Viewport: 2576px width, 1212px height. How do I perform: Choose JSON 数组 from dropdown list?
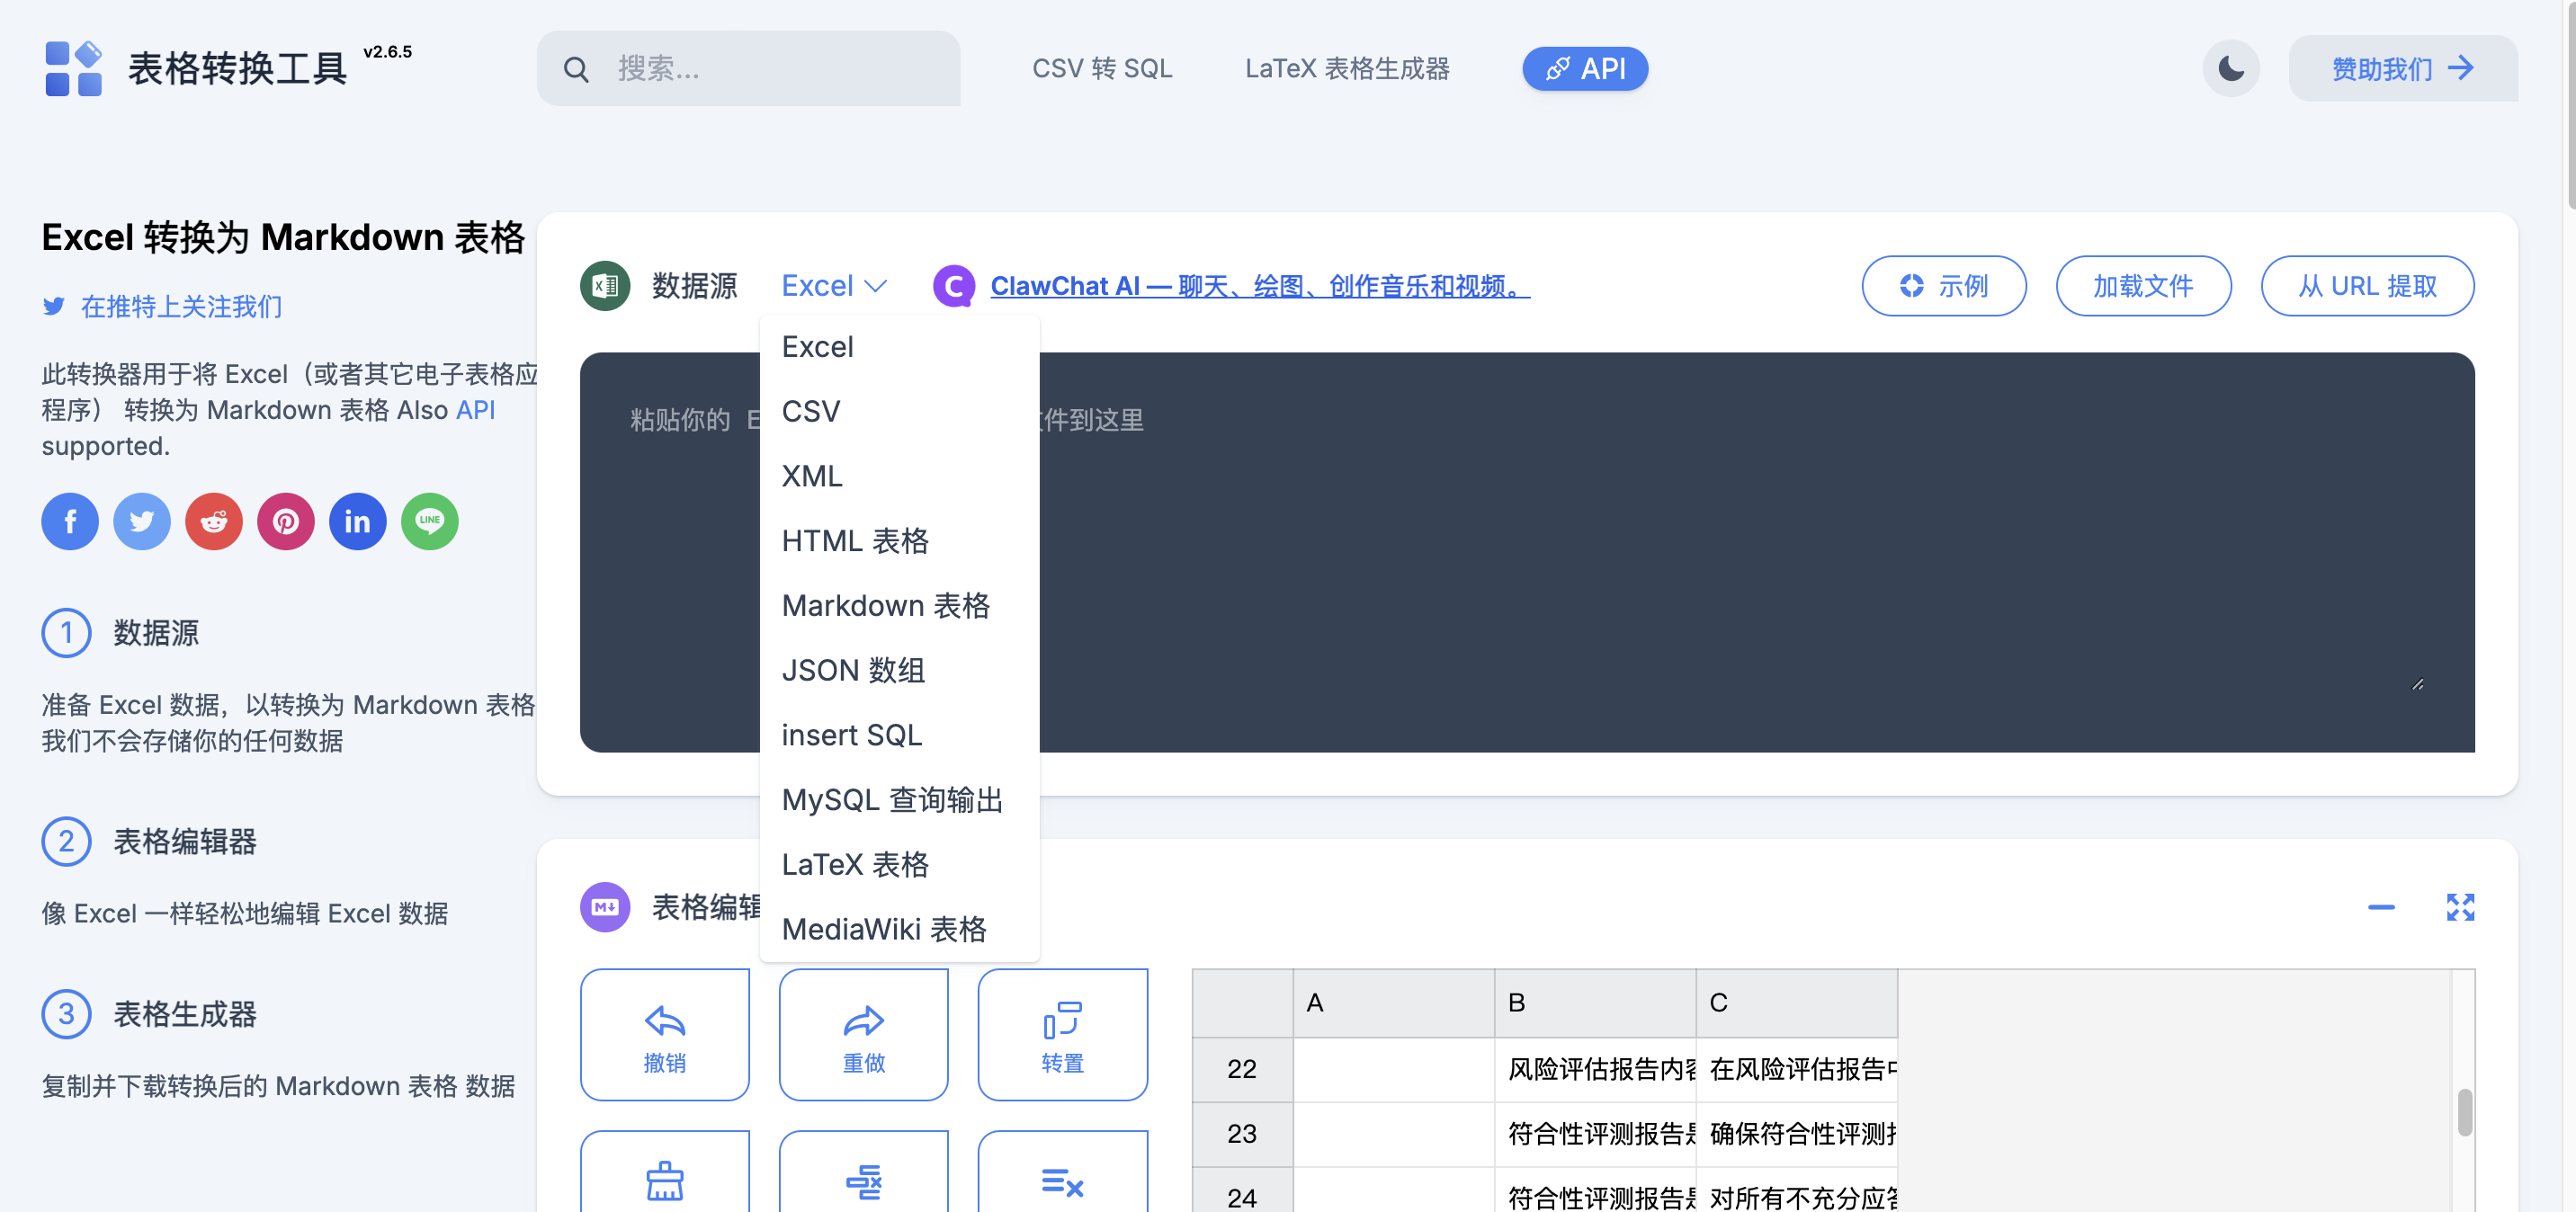853,670
